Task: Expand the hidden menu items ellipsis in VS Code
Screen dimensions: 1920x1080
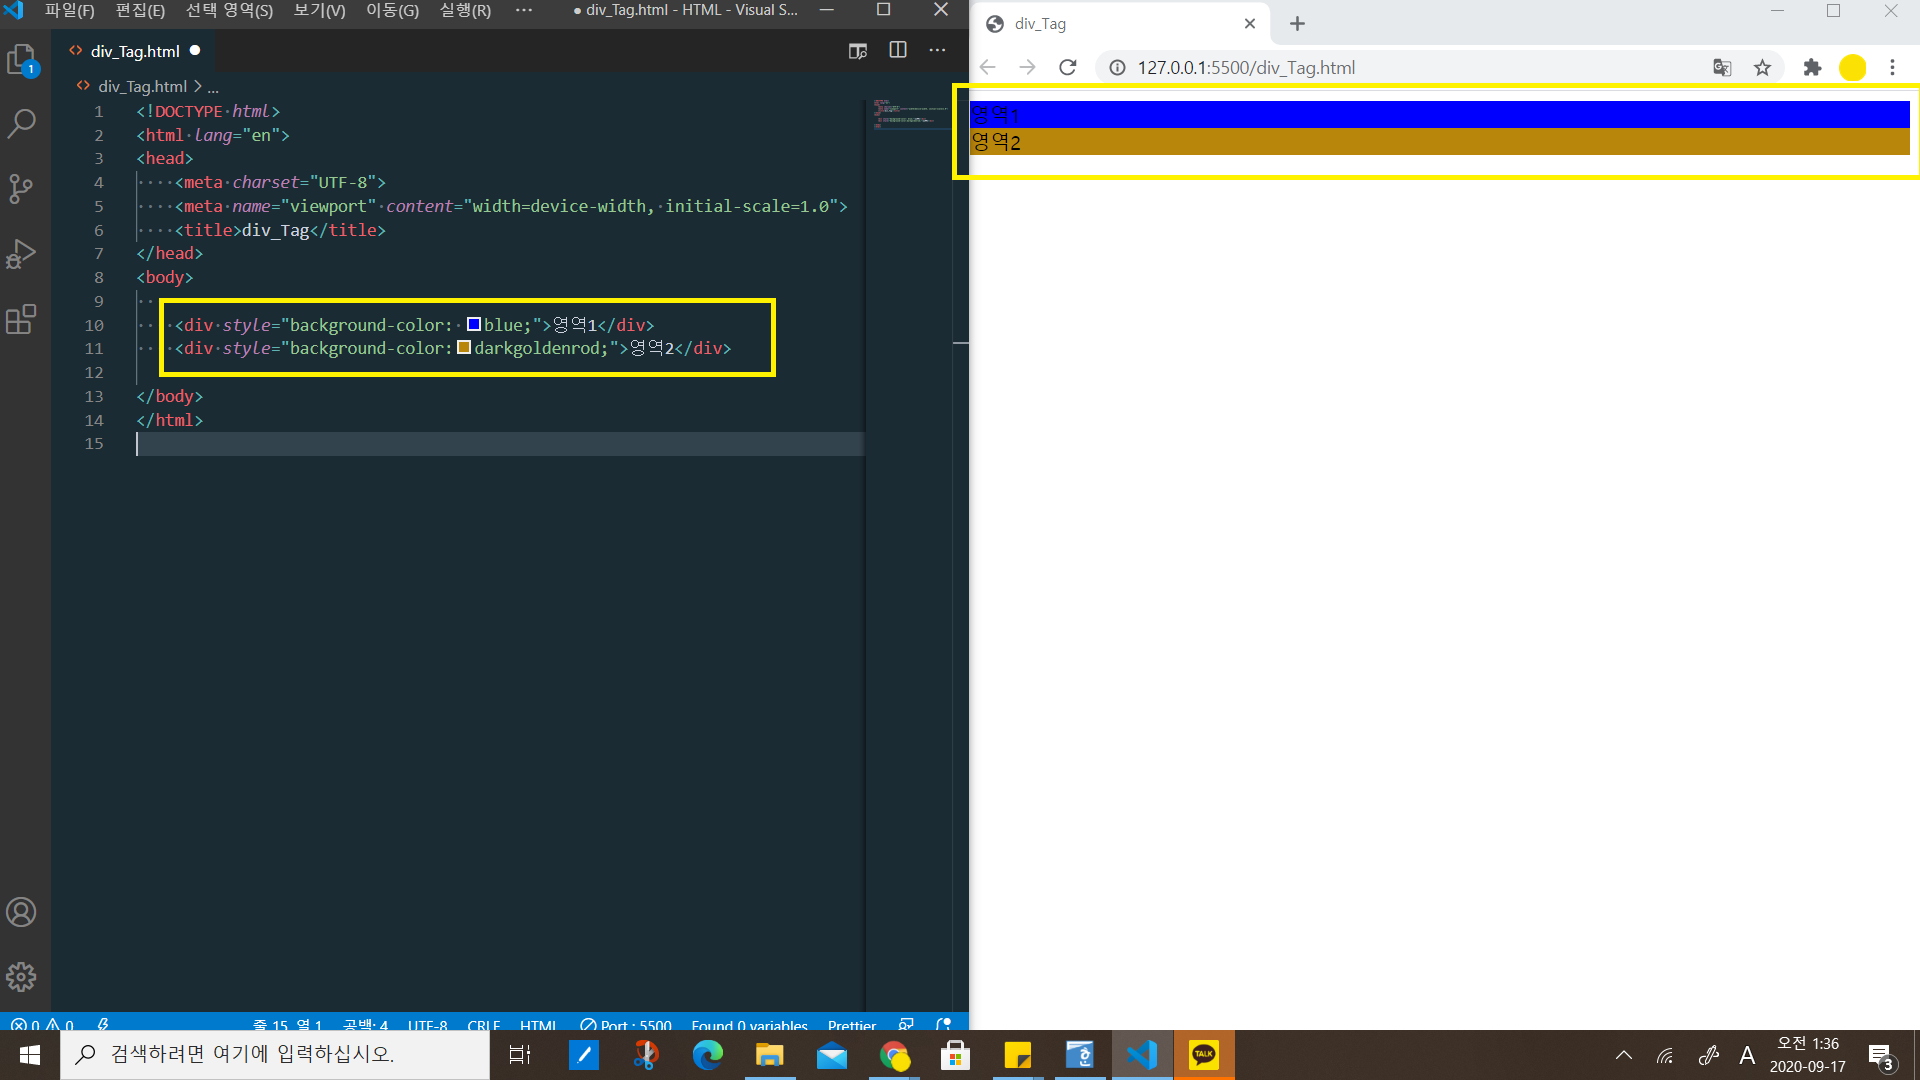Action: point(523,10)
